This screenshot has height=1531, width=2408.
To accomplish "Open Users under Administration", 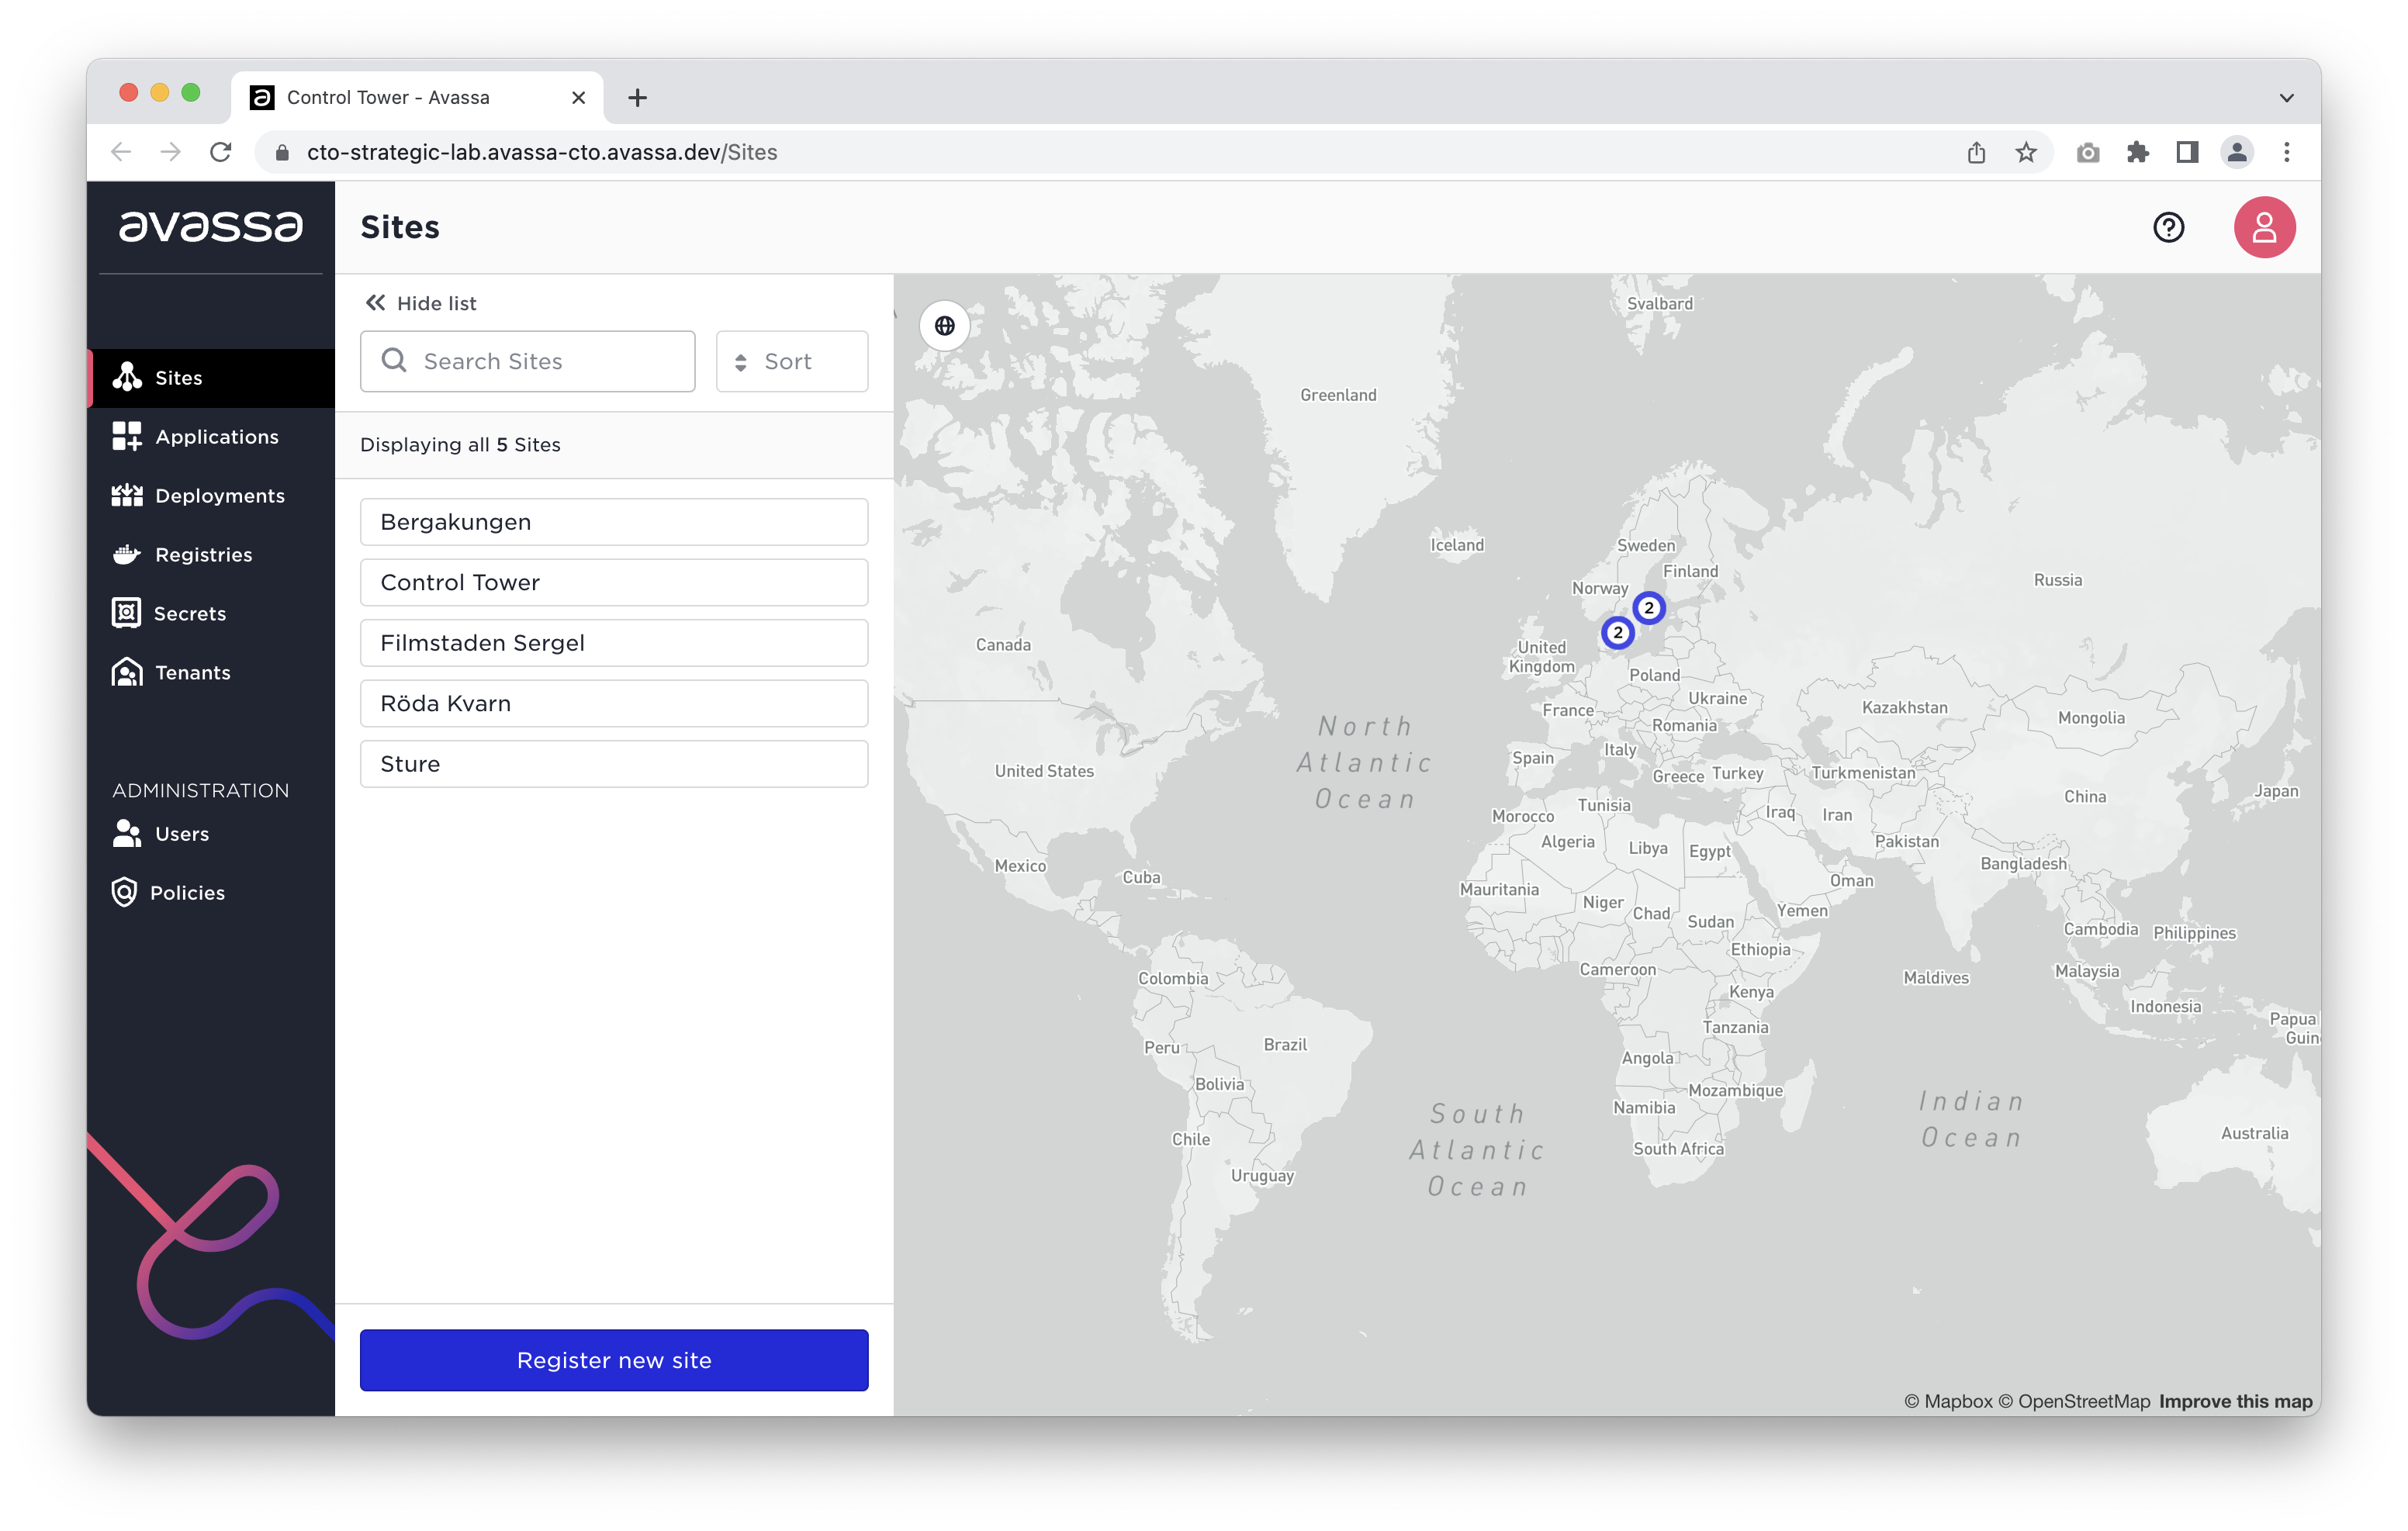I will tap(127, 833).
